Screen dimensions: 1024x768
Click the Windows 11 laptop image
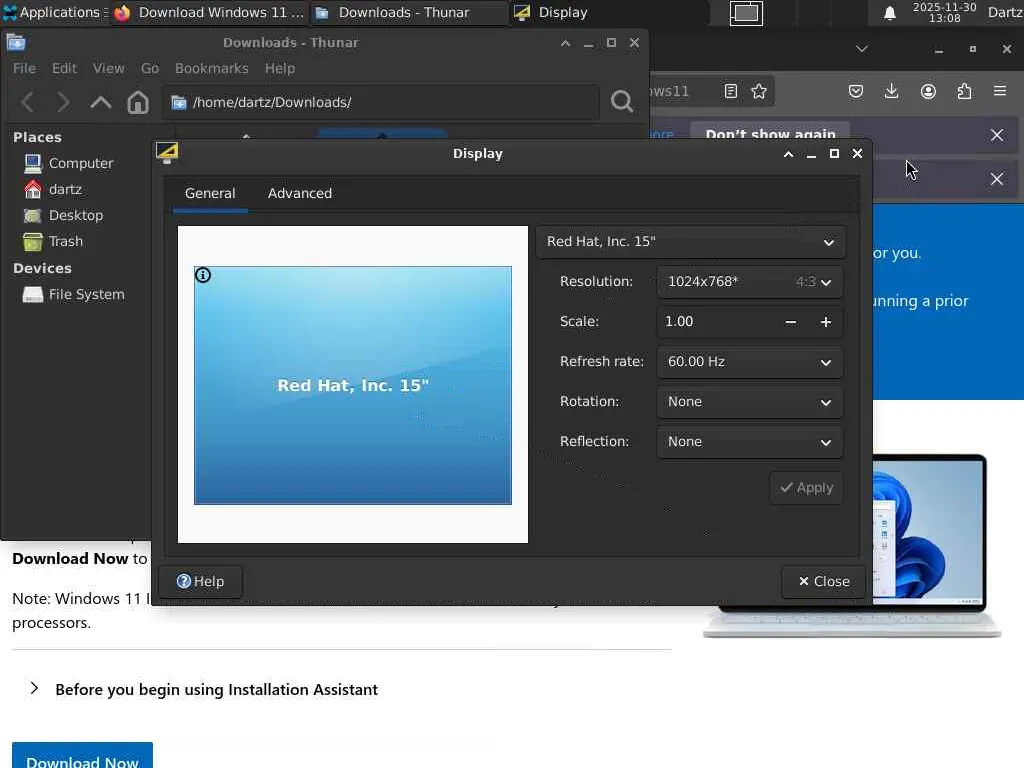pos(929,545)
